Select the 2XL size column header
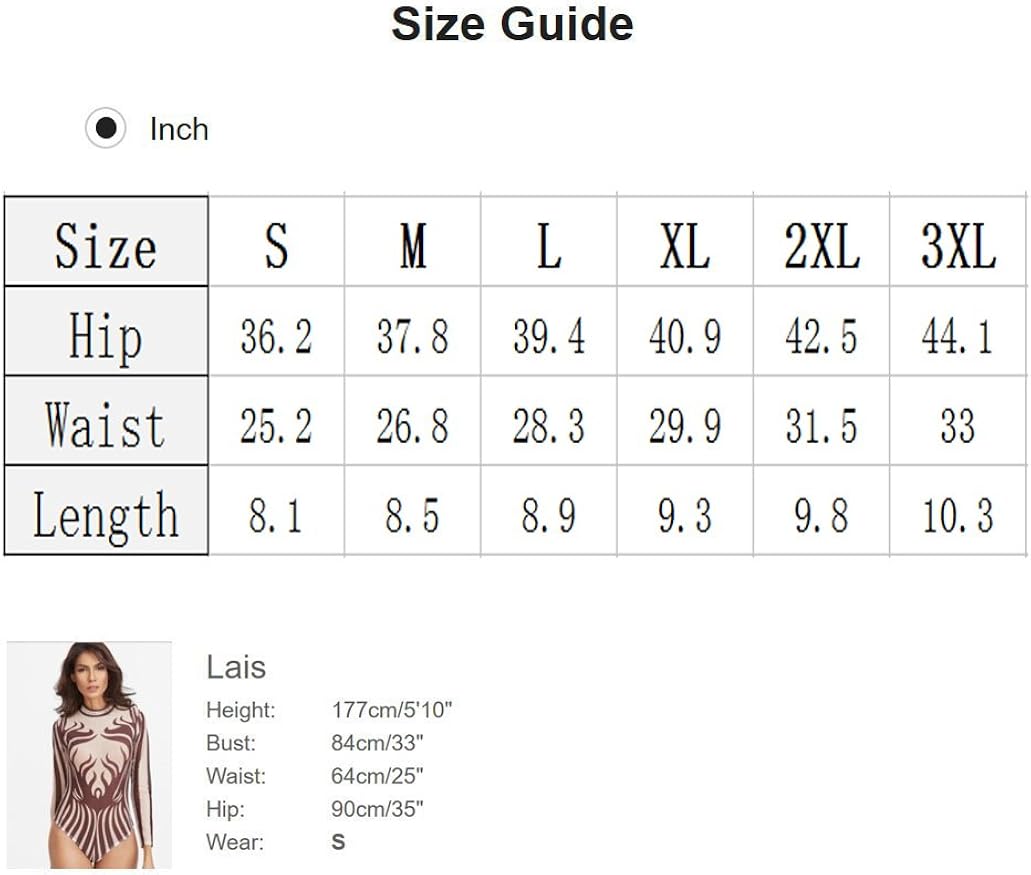The width and height of the screenshot is (1031, 875). [821, 243]
